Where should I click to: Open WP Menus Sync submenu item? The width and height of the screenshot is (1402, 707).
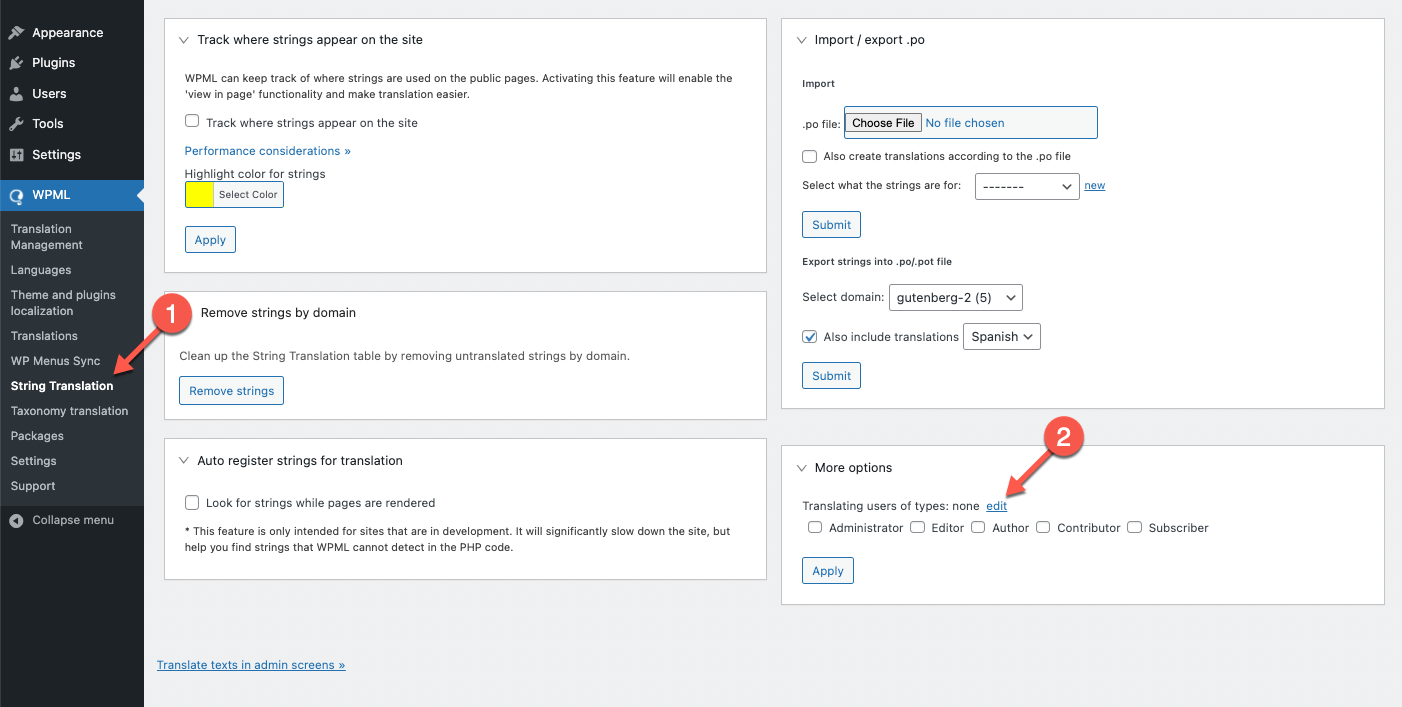[x=55, y=361]
